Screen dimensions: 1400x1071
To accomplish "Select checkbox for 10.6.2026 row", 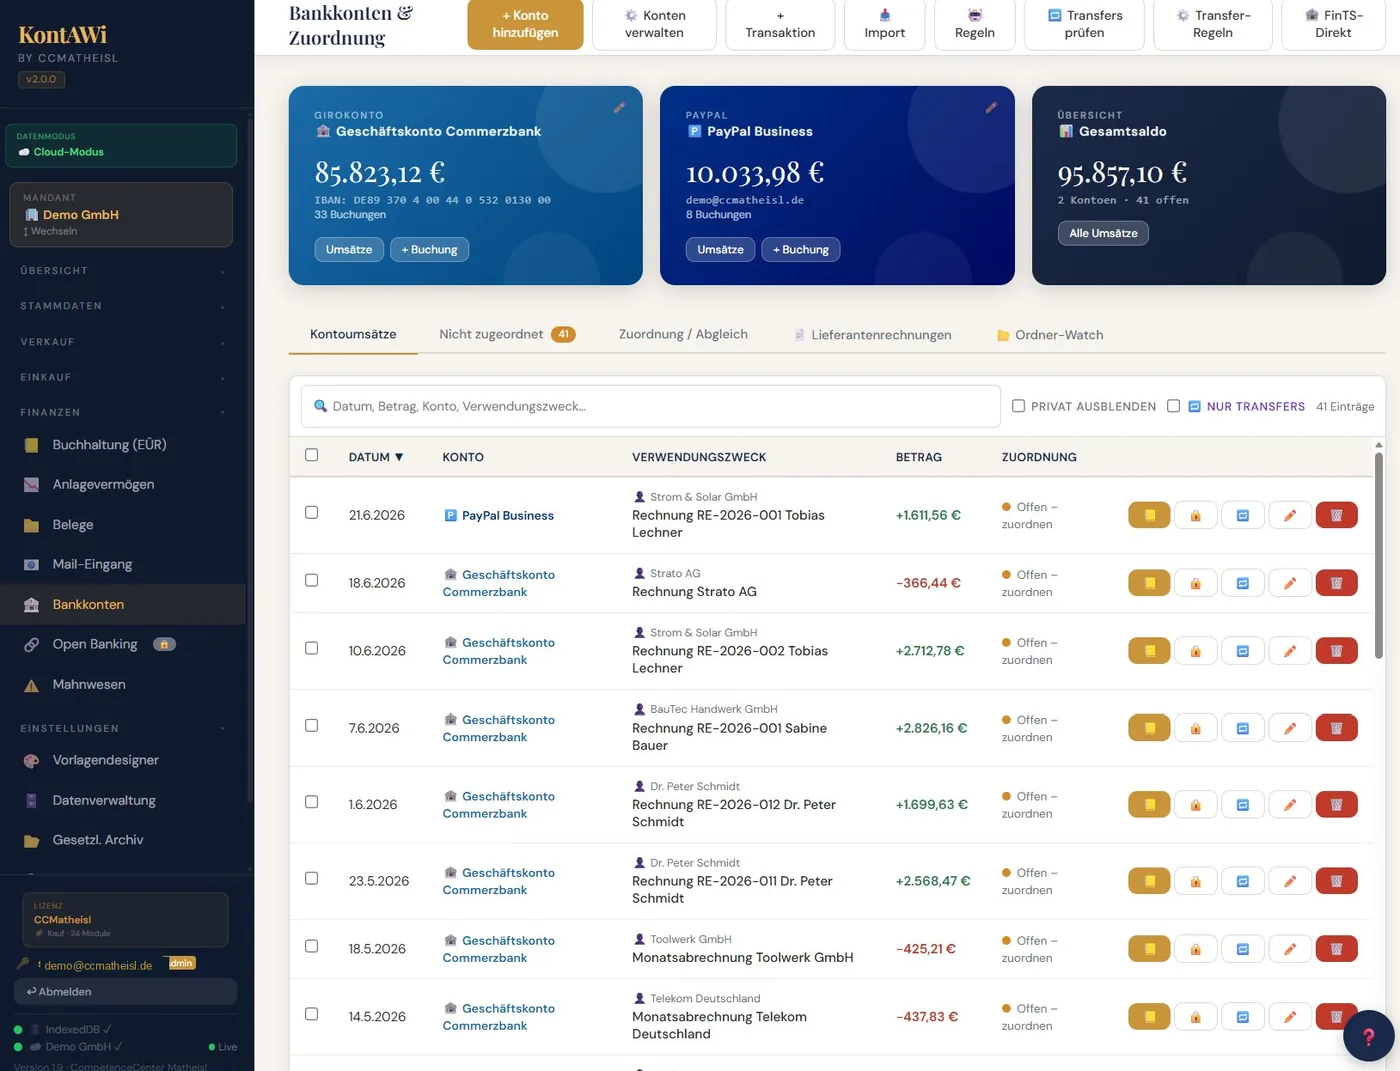I will click(311, 648).
